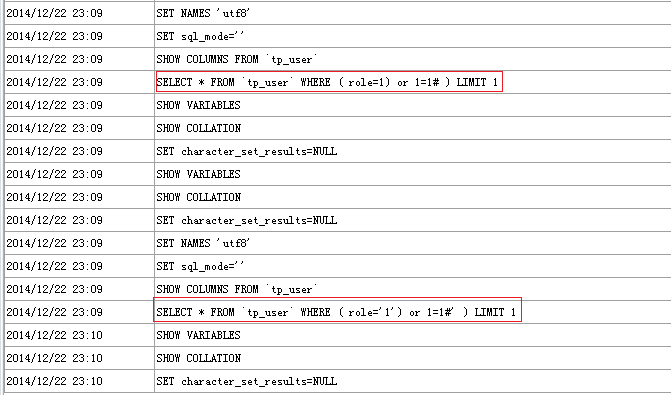Click the timestamp beside the role=1 SELECT query
This screenshot has height=395, width=671.
click(54, 82)
